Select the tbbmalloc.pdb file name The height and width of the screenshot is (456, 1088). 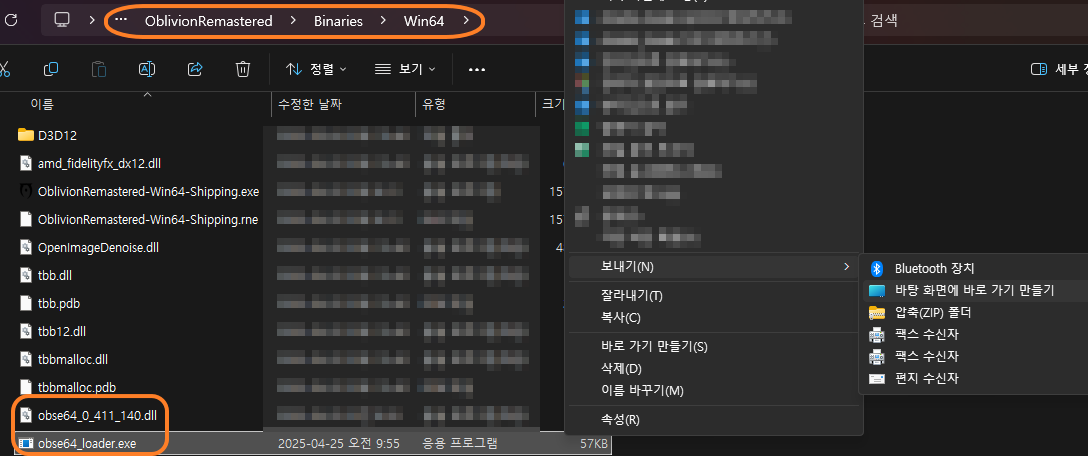click(76, 387)
